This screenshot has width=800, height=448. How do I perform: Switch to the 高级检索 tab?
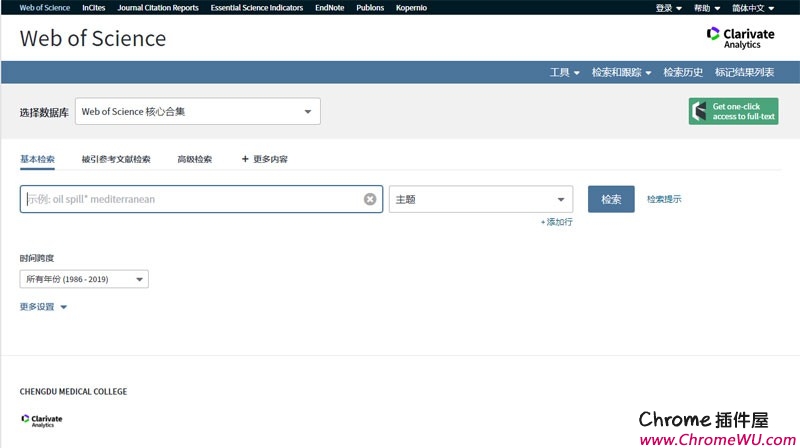click(195, 159)
